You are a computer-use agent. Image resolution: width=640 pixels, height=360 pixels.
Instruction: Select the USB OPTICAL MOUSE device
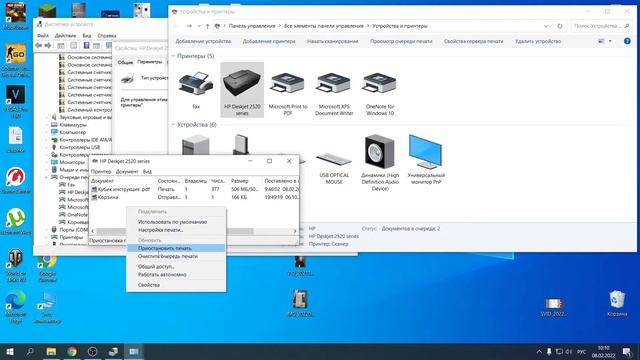click(x=334, y=167)
